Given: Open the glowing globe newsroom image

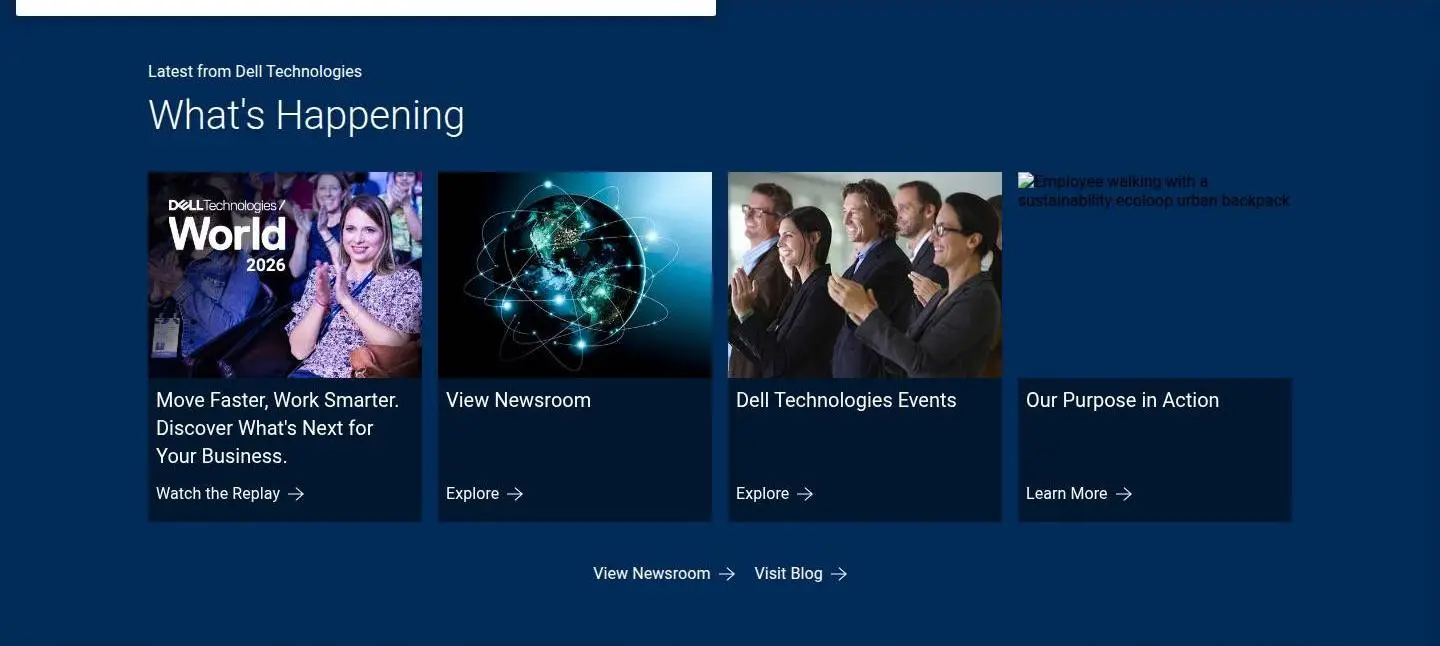Looking at the screenshot, I should pyautogui.click(x=575, y=275).
